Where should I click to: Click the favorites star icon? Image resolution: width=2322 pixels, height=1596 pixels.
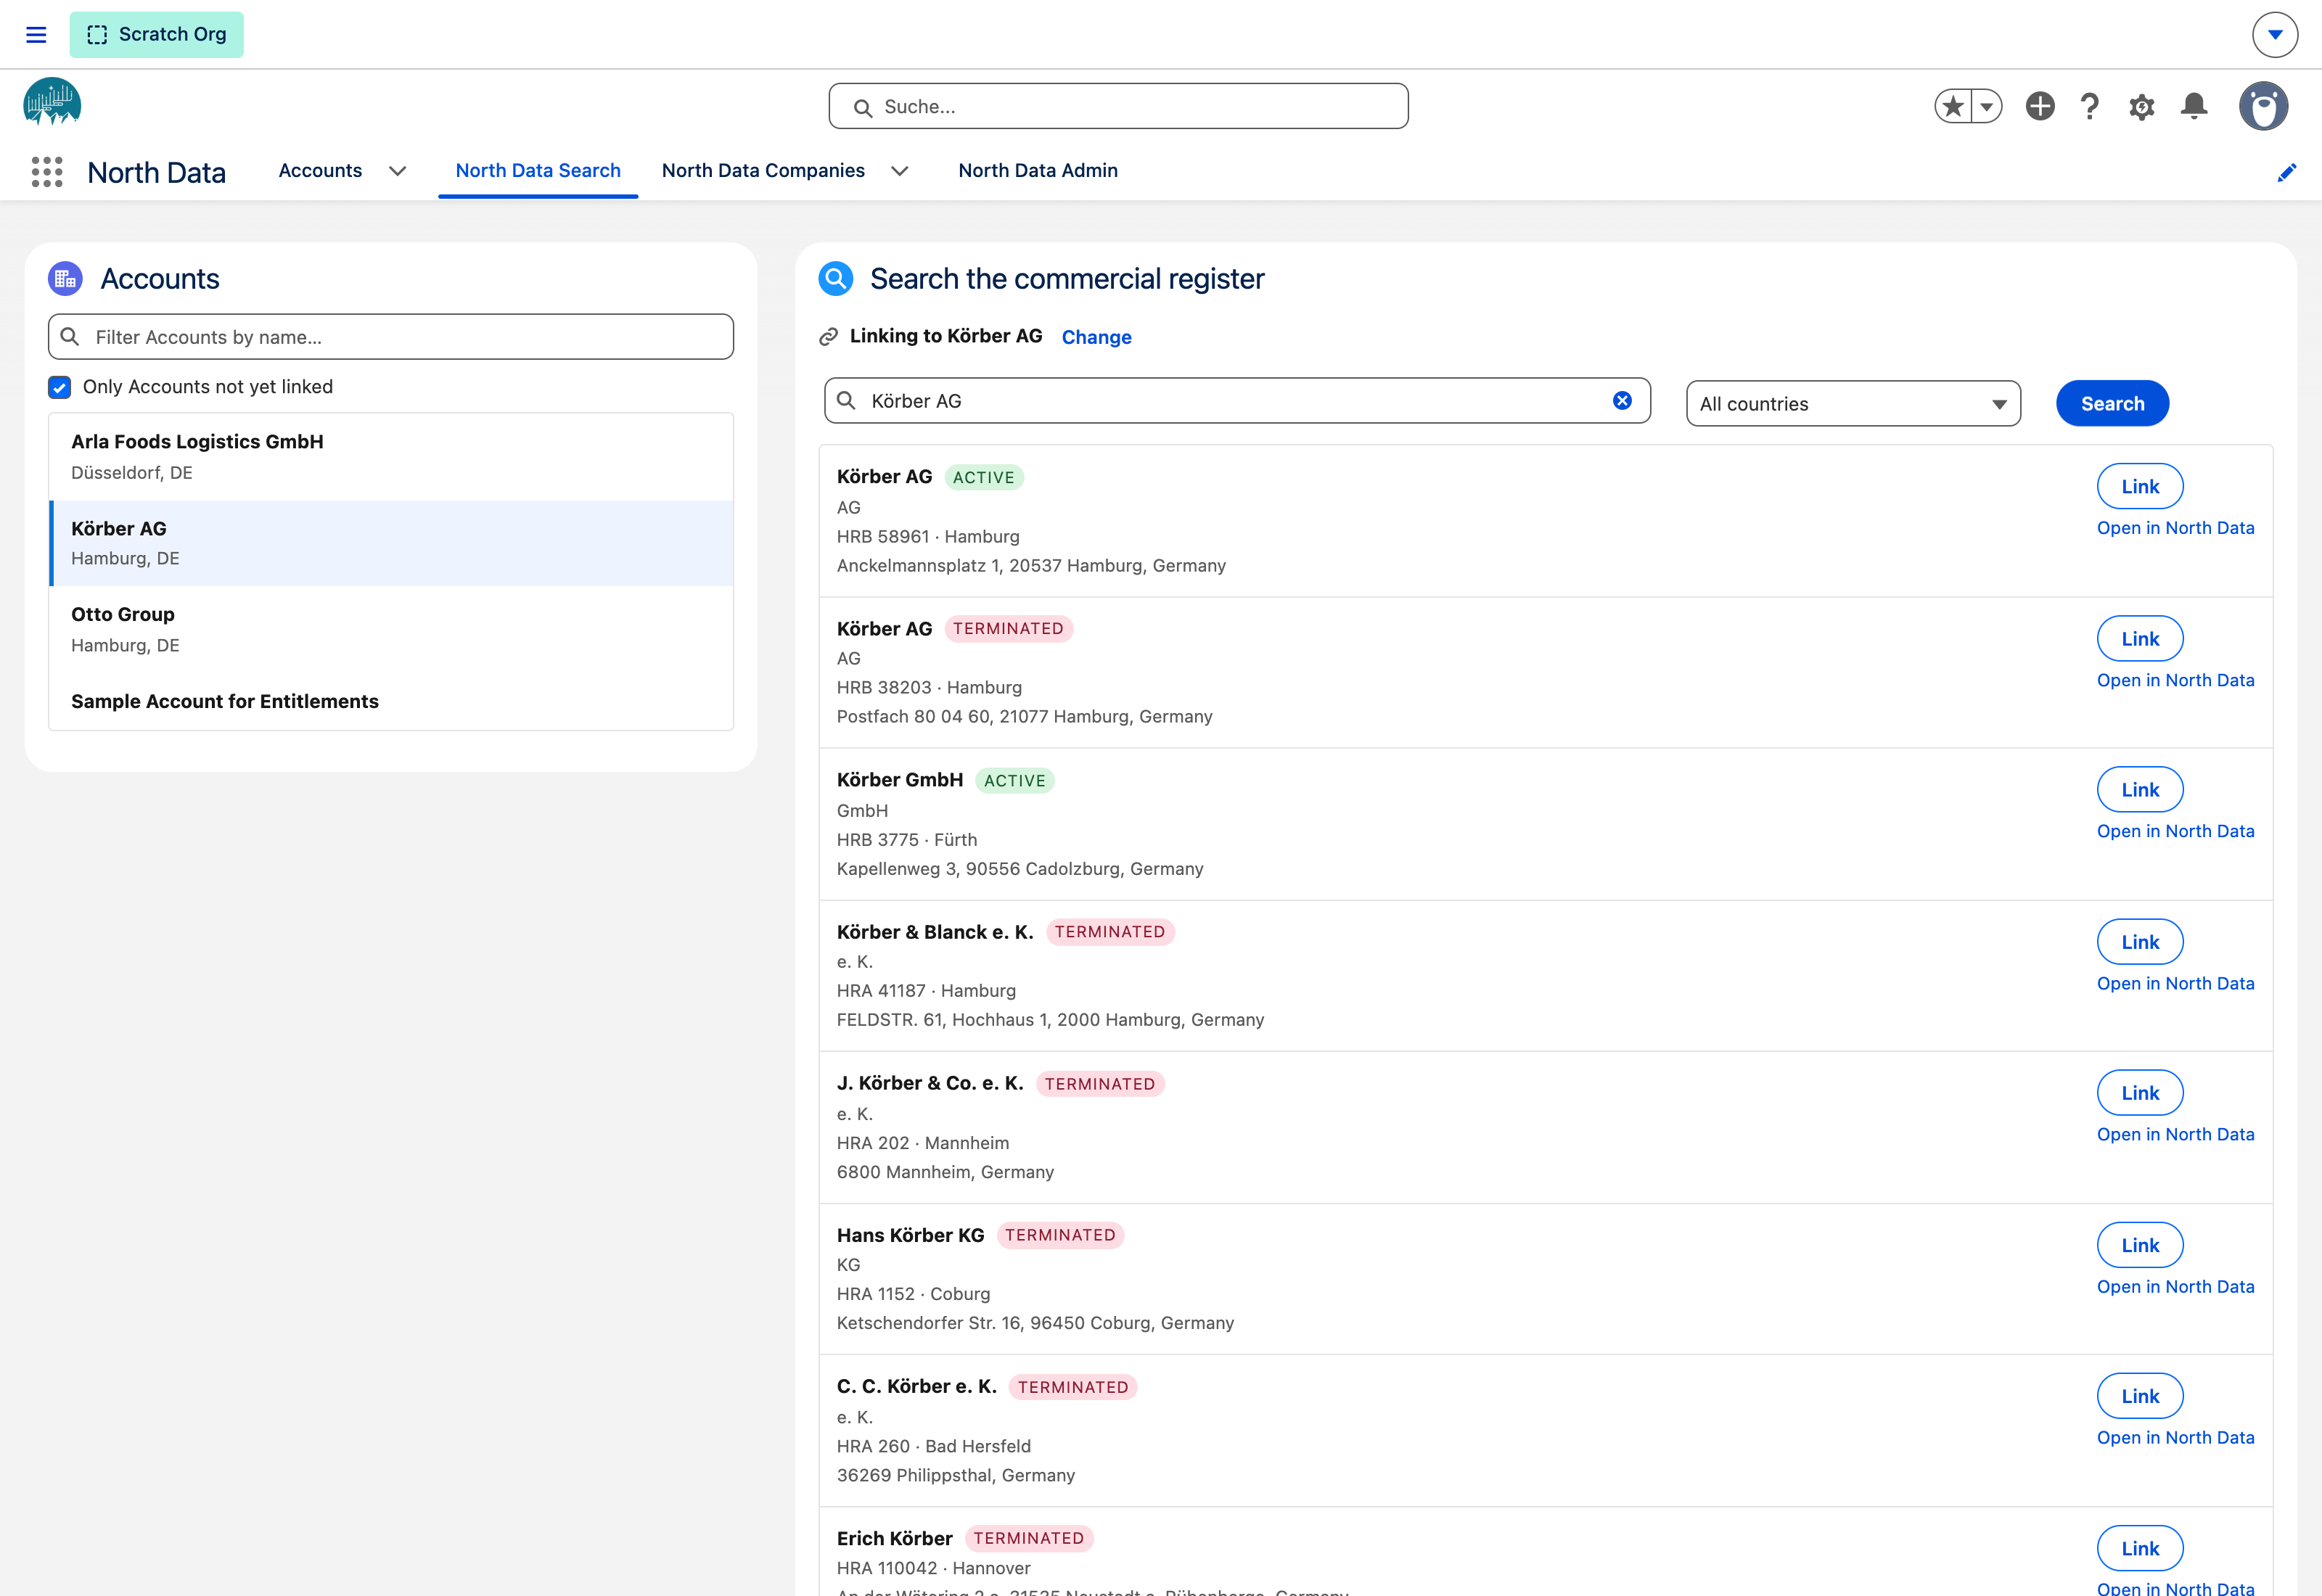click(1953, 106)
